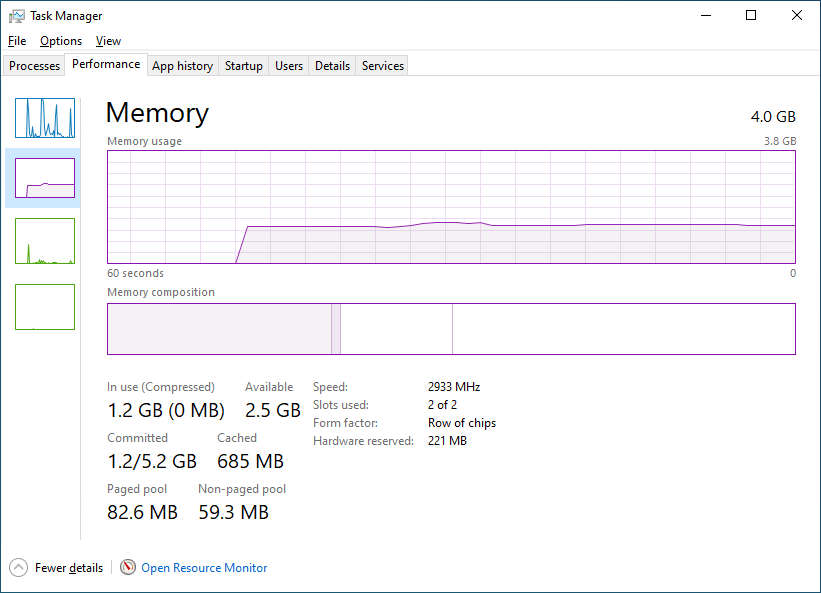Open the View menu

click(108, 41)
